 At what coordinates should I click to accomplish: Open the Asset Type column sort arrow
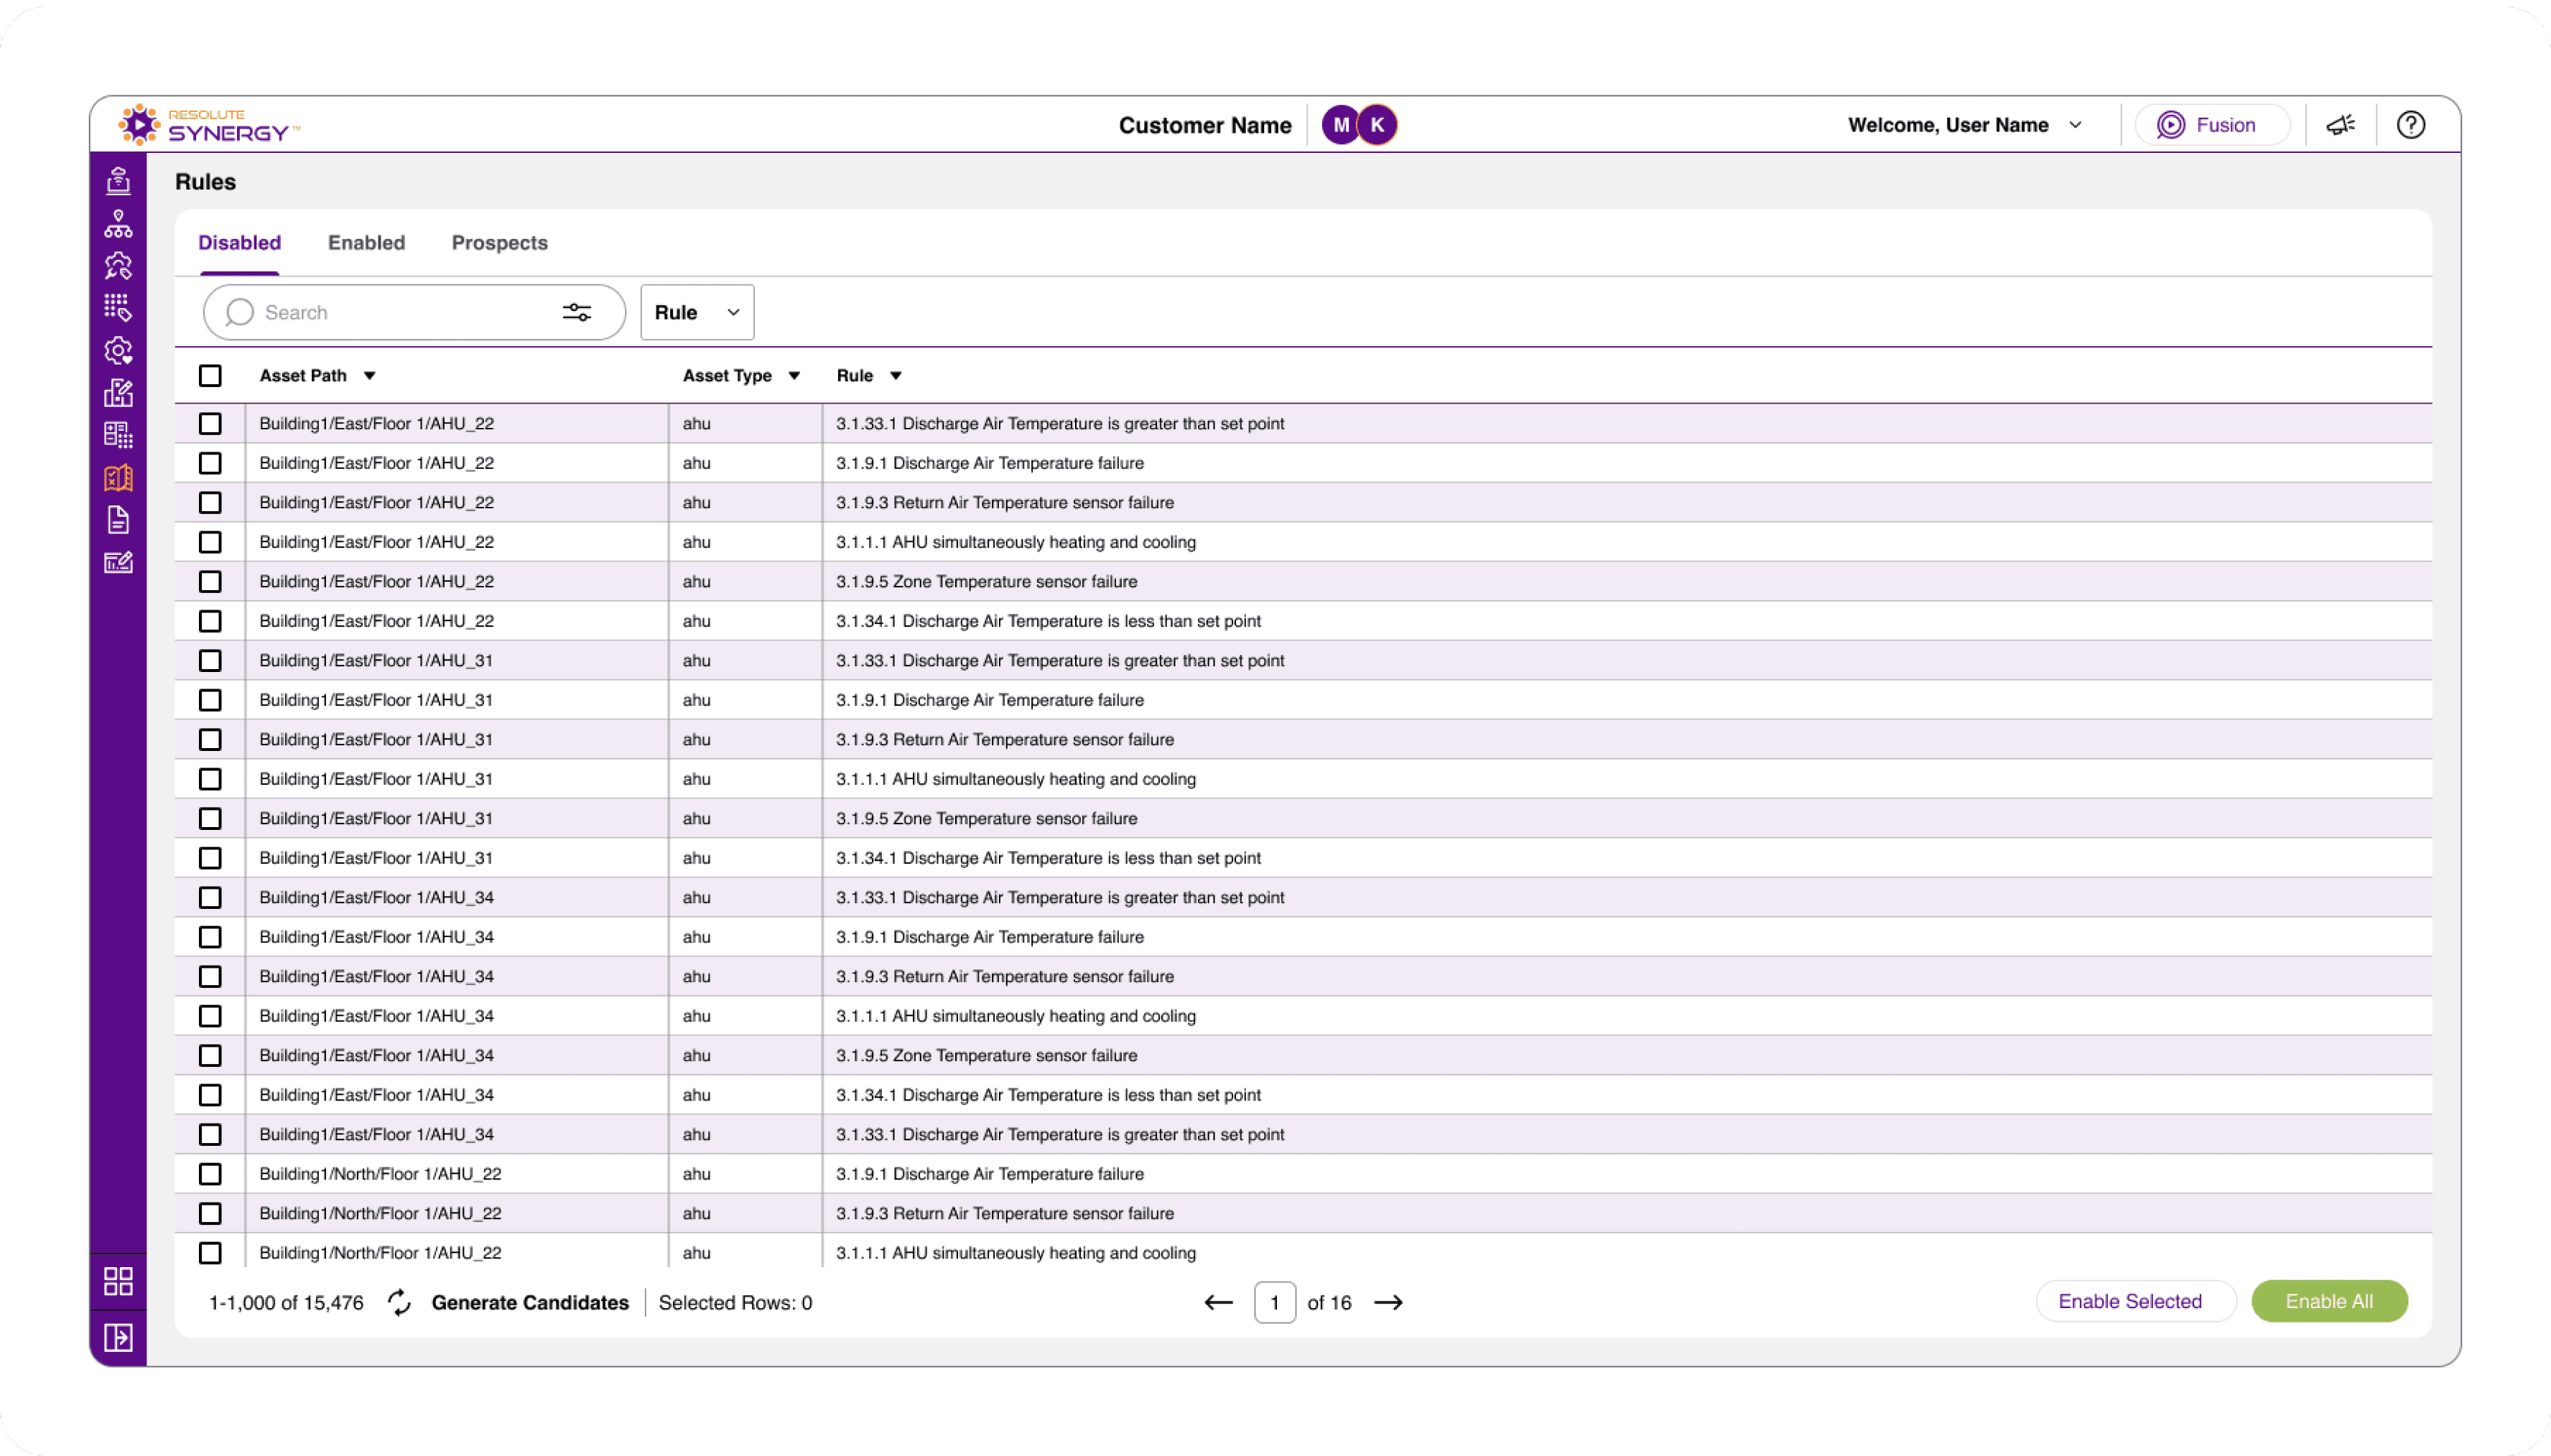click(794, 376)
